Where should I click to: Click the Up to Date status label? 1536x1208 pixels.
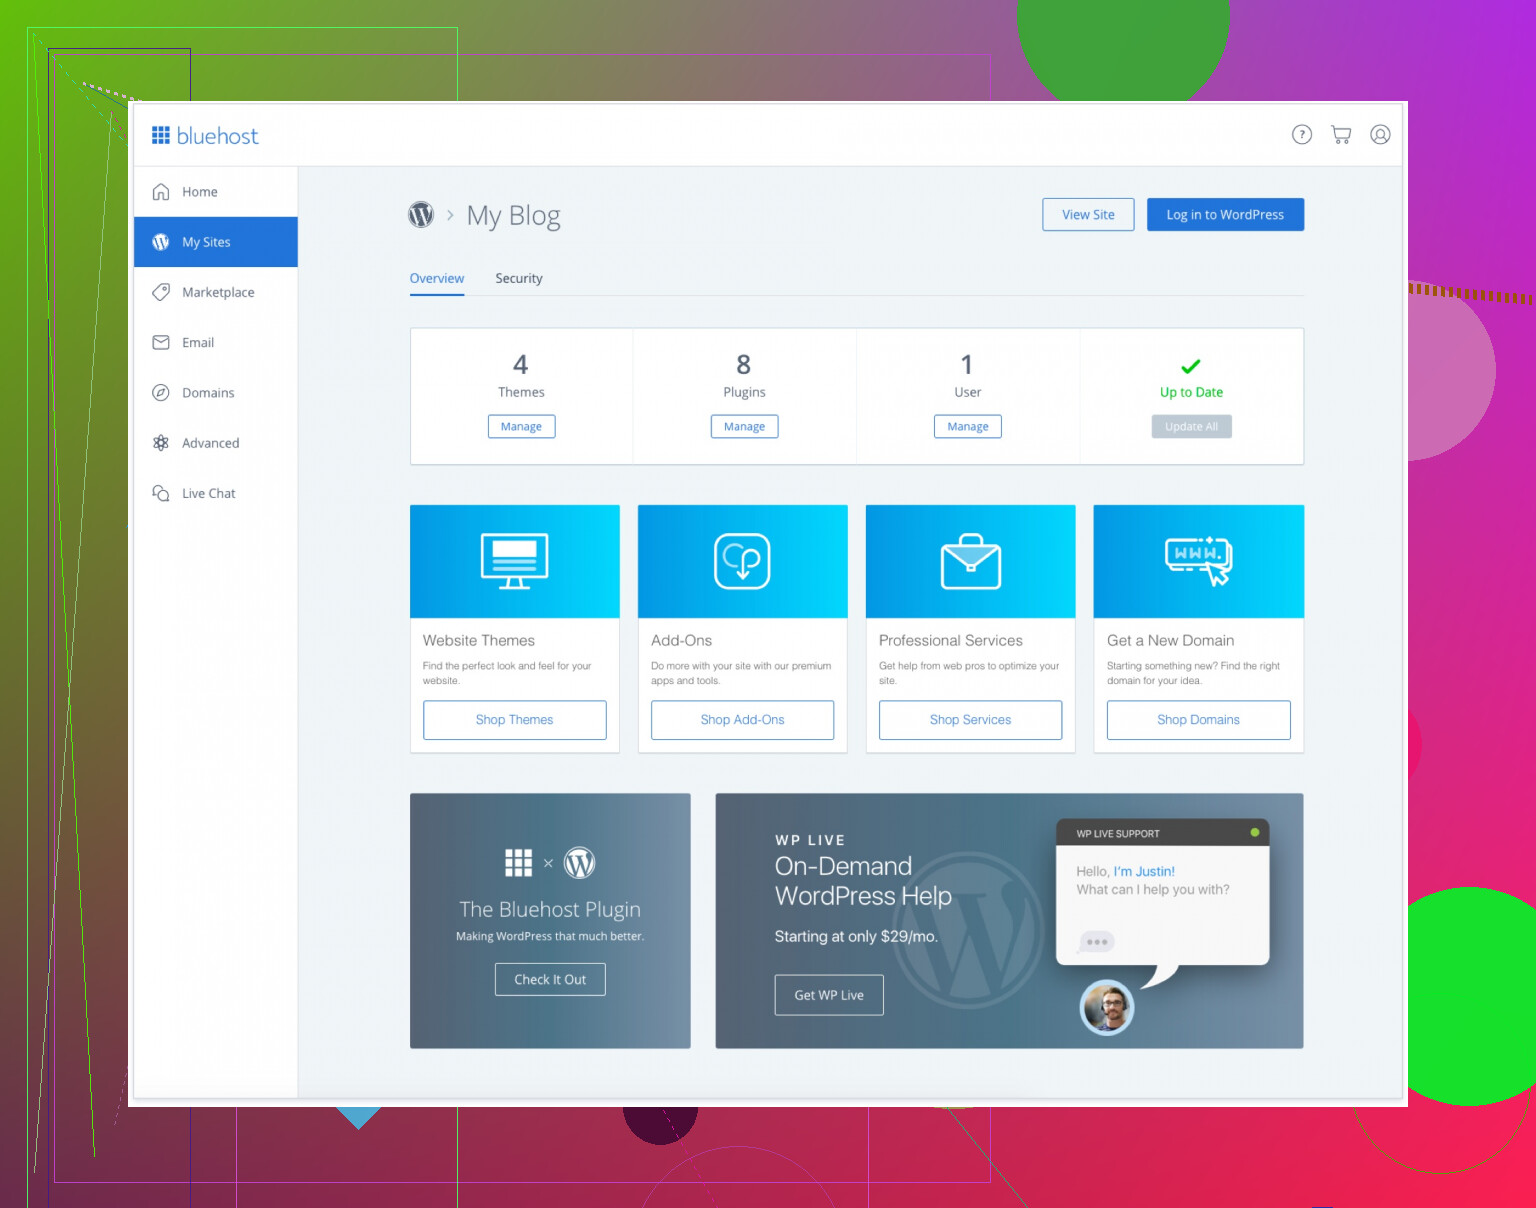1191,392
